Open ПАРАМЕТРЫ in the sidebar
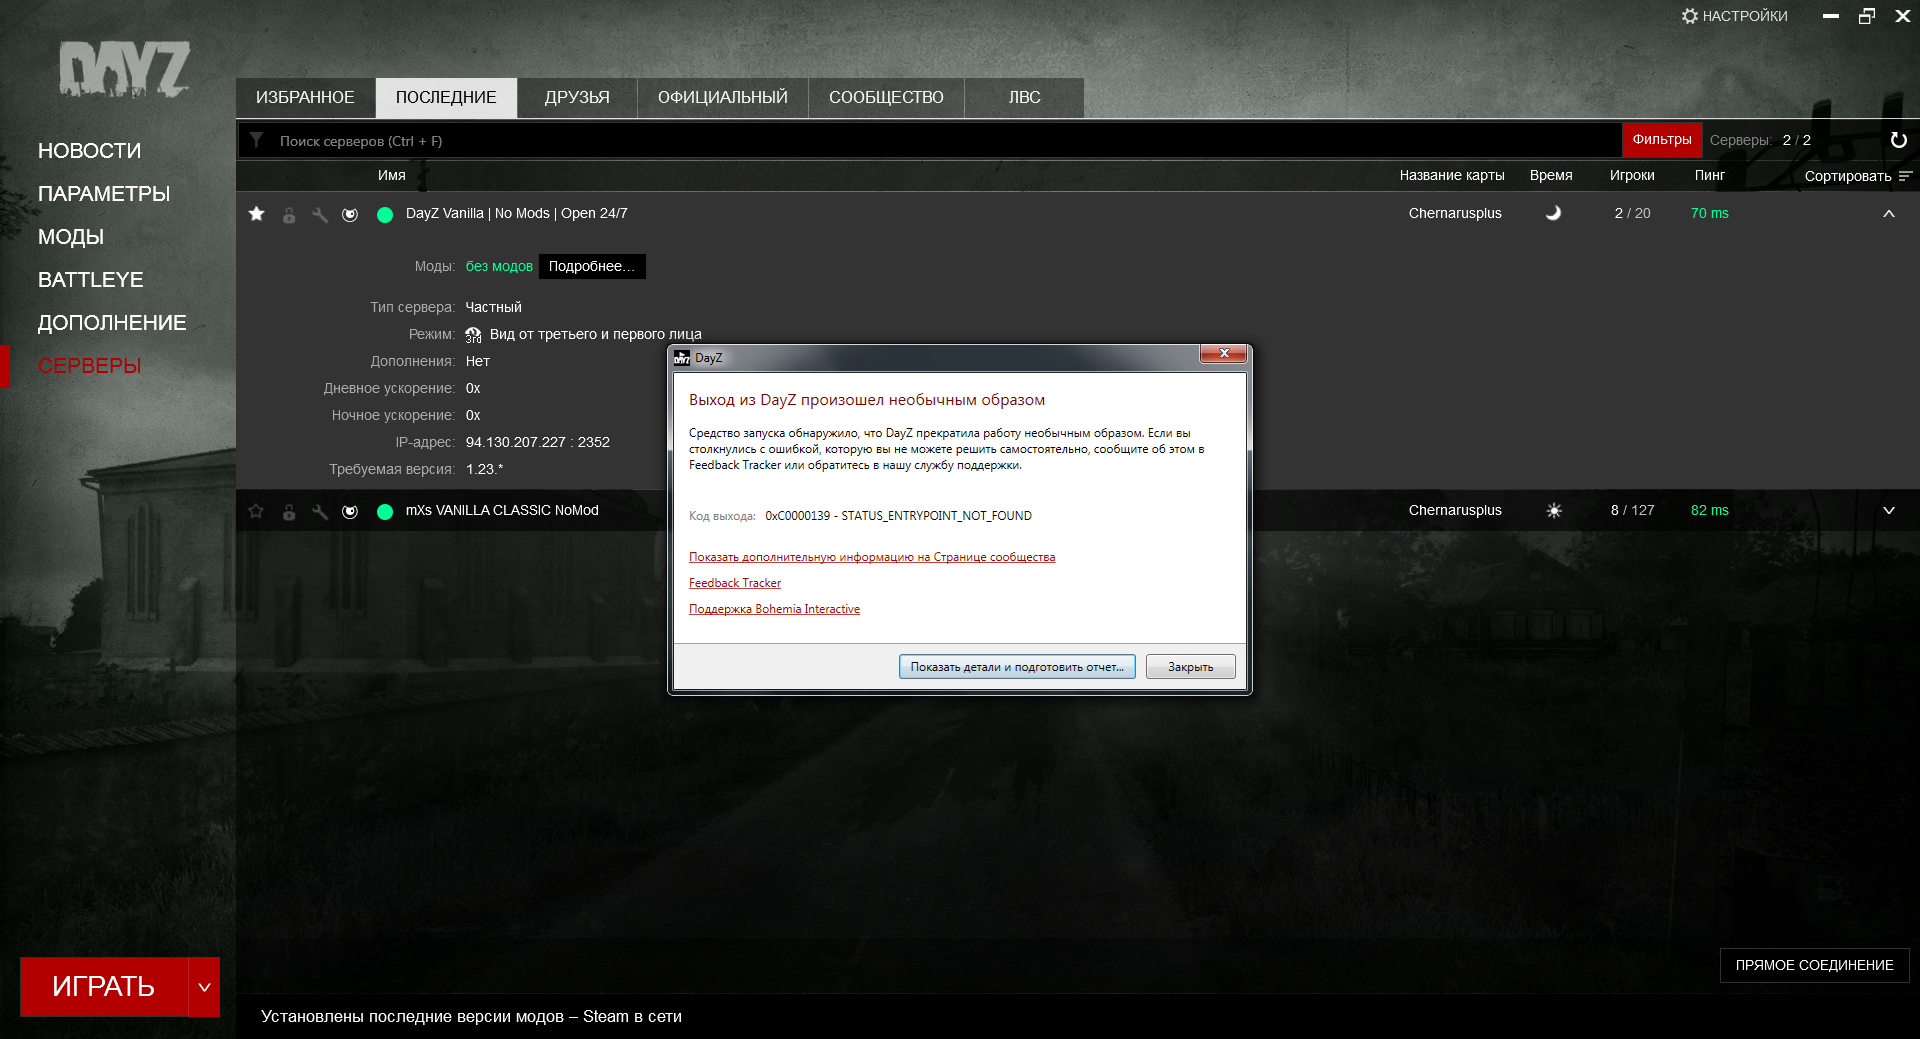Screen dimensions: 1920x1039 [104, 194]
